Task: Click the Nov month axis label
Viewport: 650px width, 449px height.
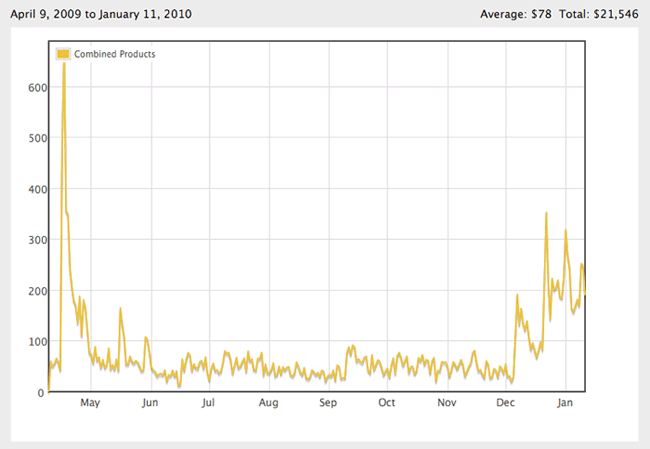Action: (447, 403)
